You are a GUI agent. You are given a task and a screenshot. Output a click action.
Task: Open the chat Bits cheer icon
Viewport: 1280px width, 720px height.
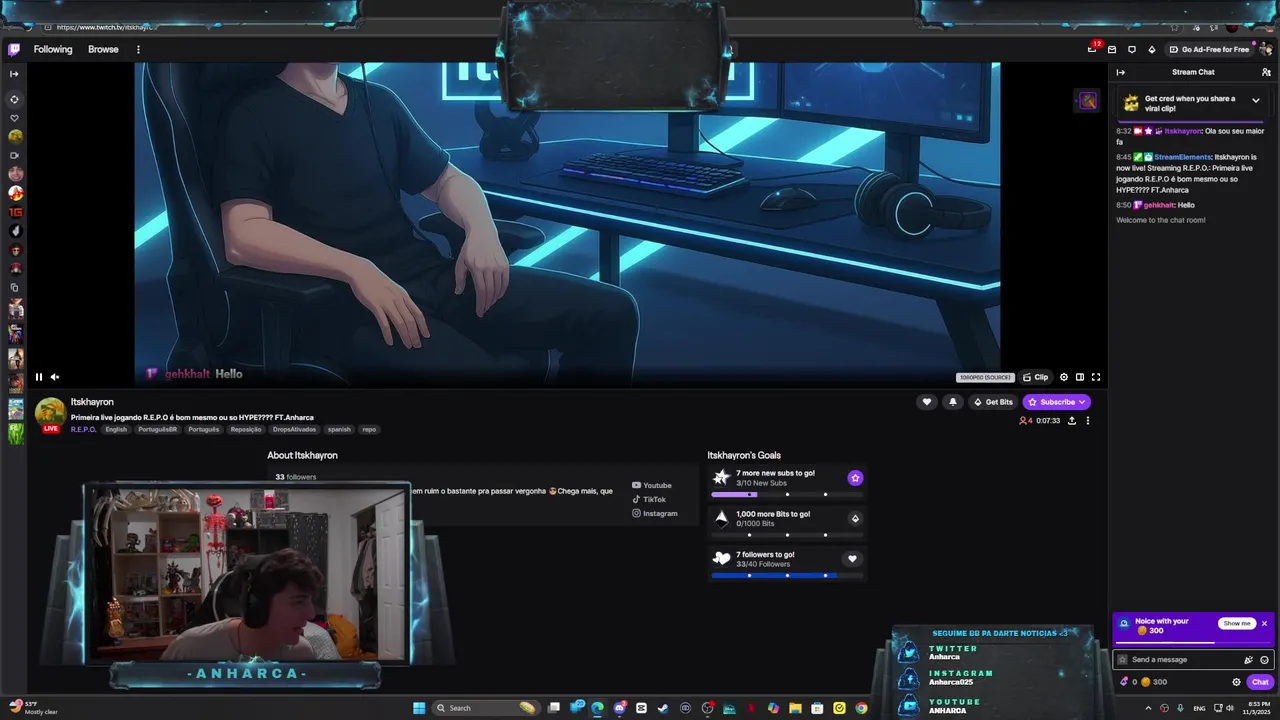[1248, 660]
